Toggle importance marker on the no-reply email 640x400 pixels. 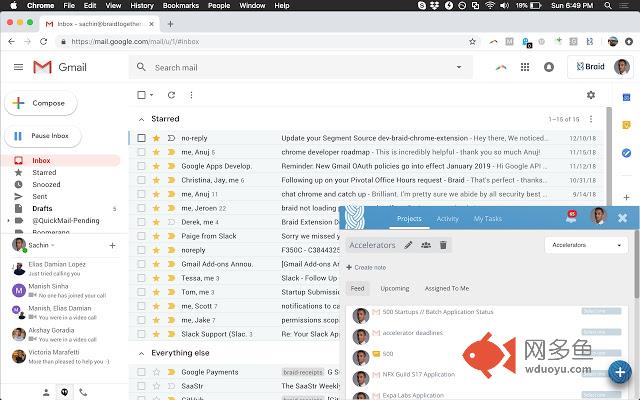click(x=170, y=138)
